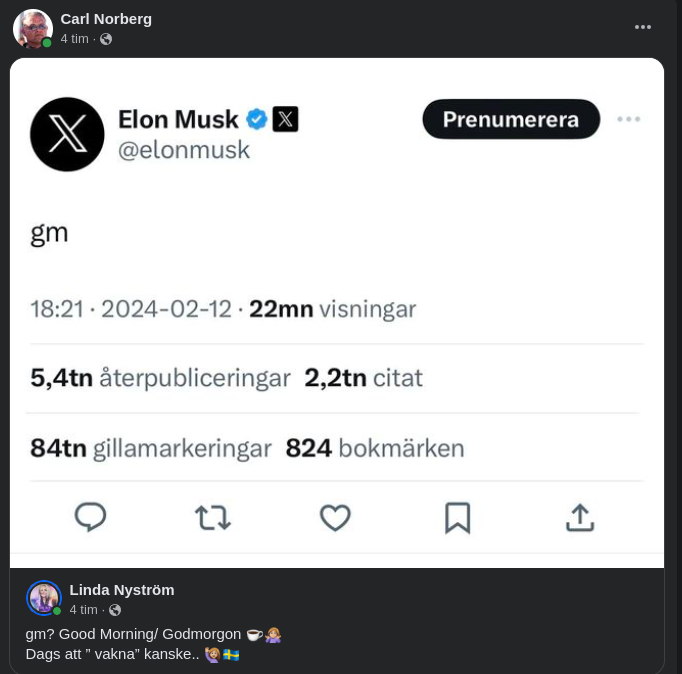Open the tweet's three-dot more menu

click(628, 119)
